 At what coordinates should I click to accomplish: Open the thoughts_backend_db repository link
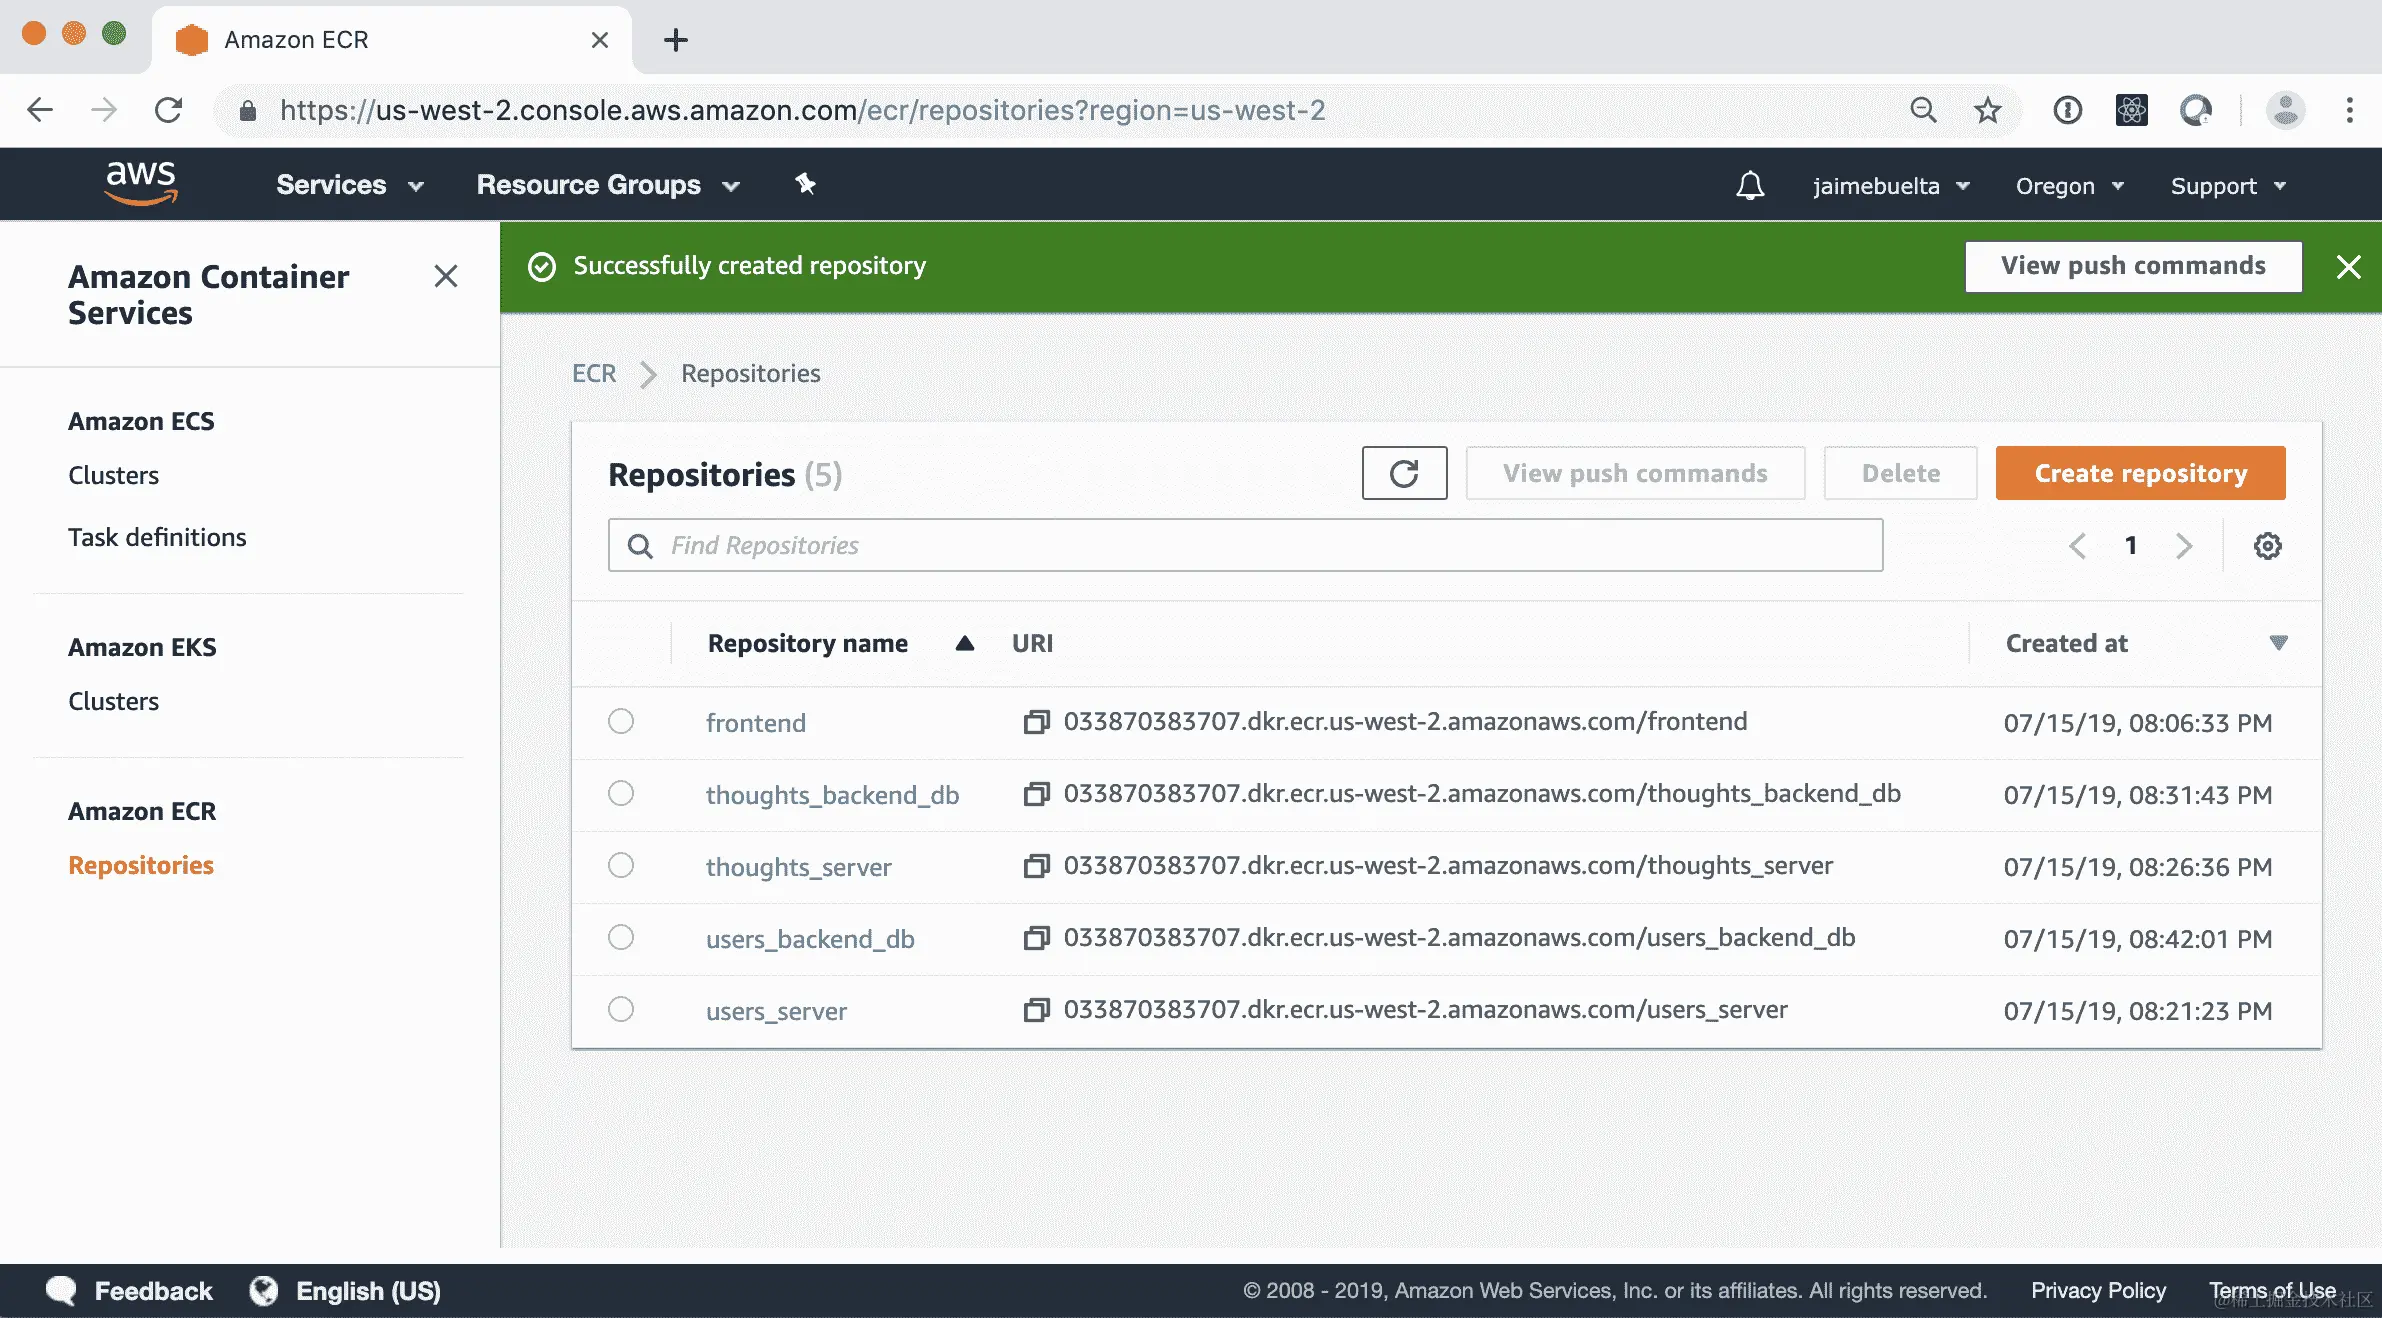tap(832, 795)
